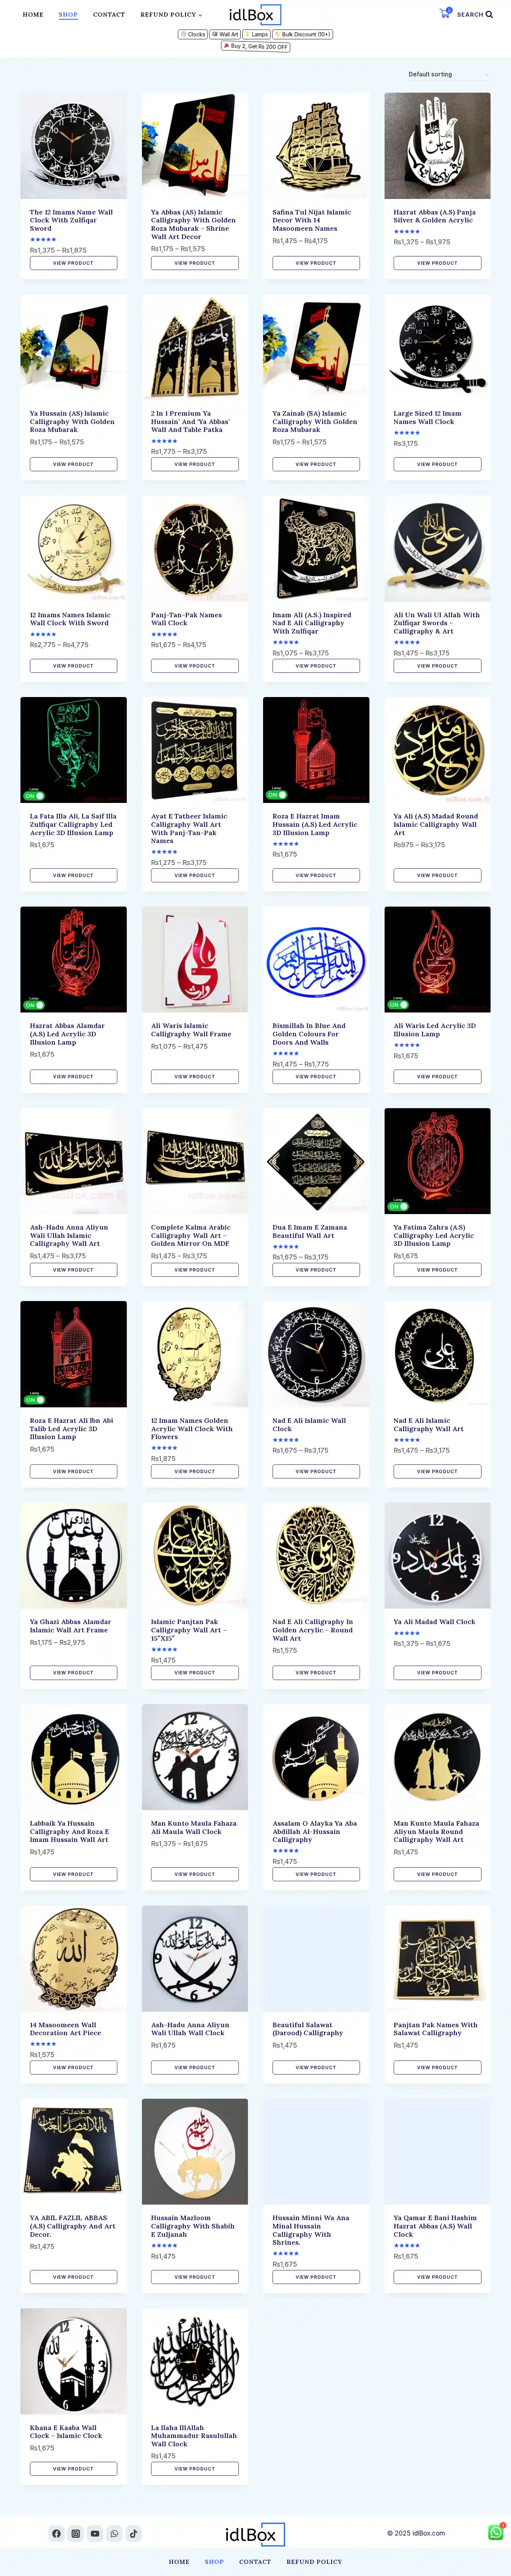Open the YouTube icon in footer

click(x=95, y=2533)
